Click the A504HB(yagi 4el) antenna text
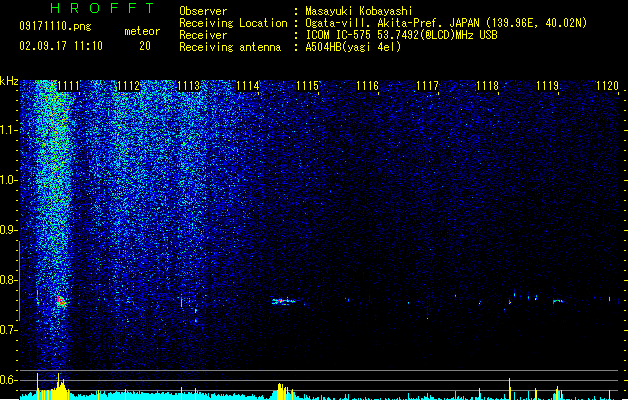The height and width of the screenshot is (400, 629). coord(353,47)
